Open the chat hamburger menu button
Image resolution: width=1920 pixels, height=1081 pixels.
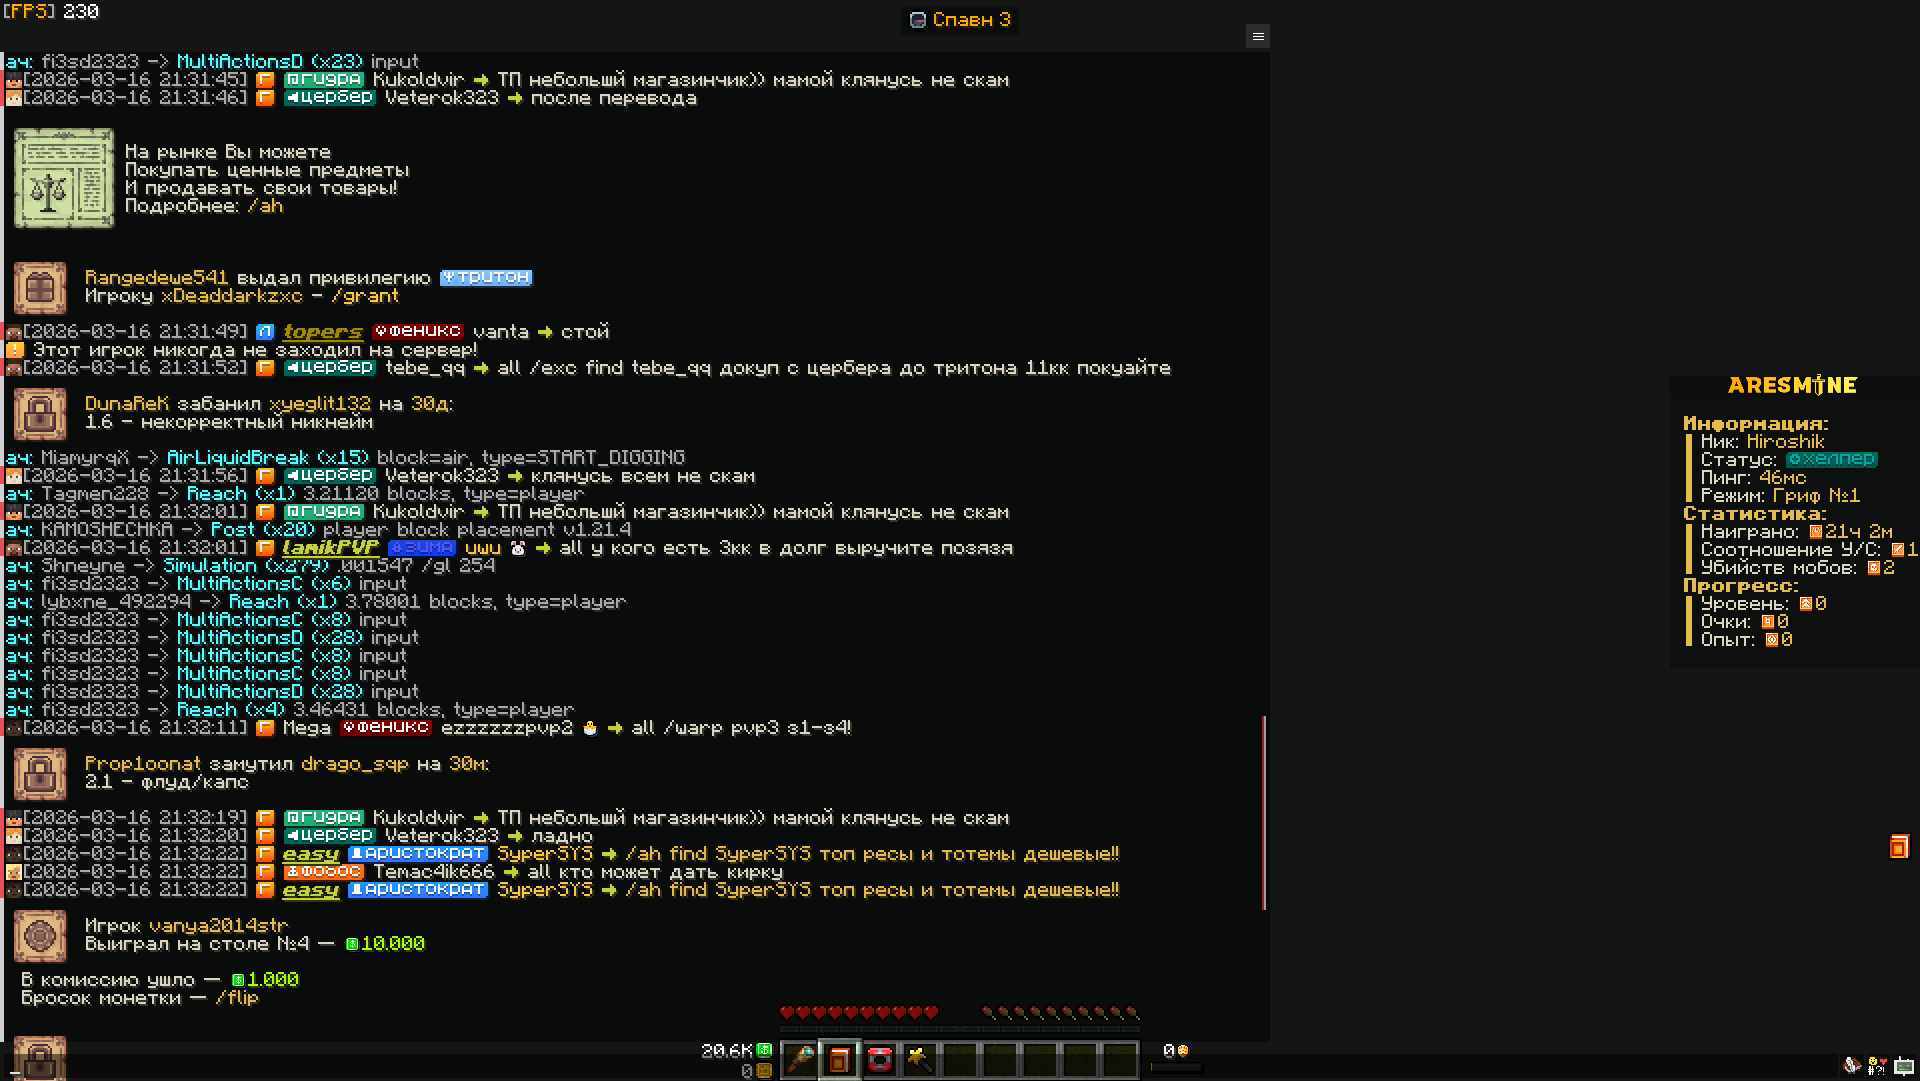point(1258,36)
